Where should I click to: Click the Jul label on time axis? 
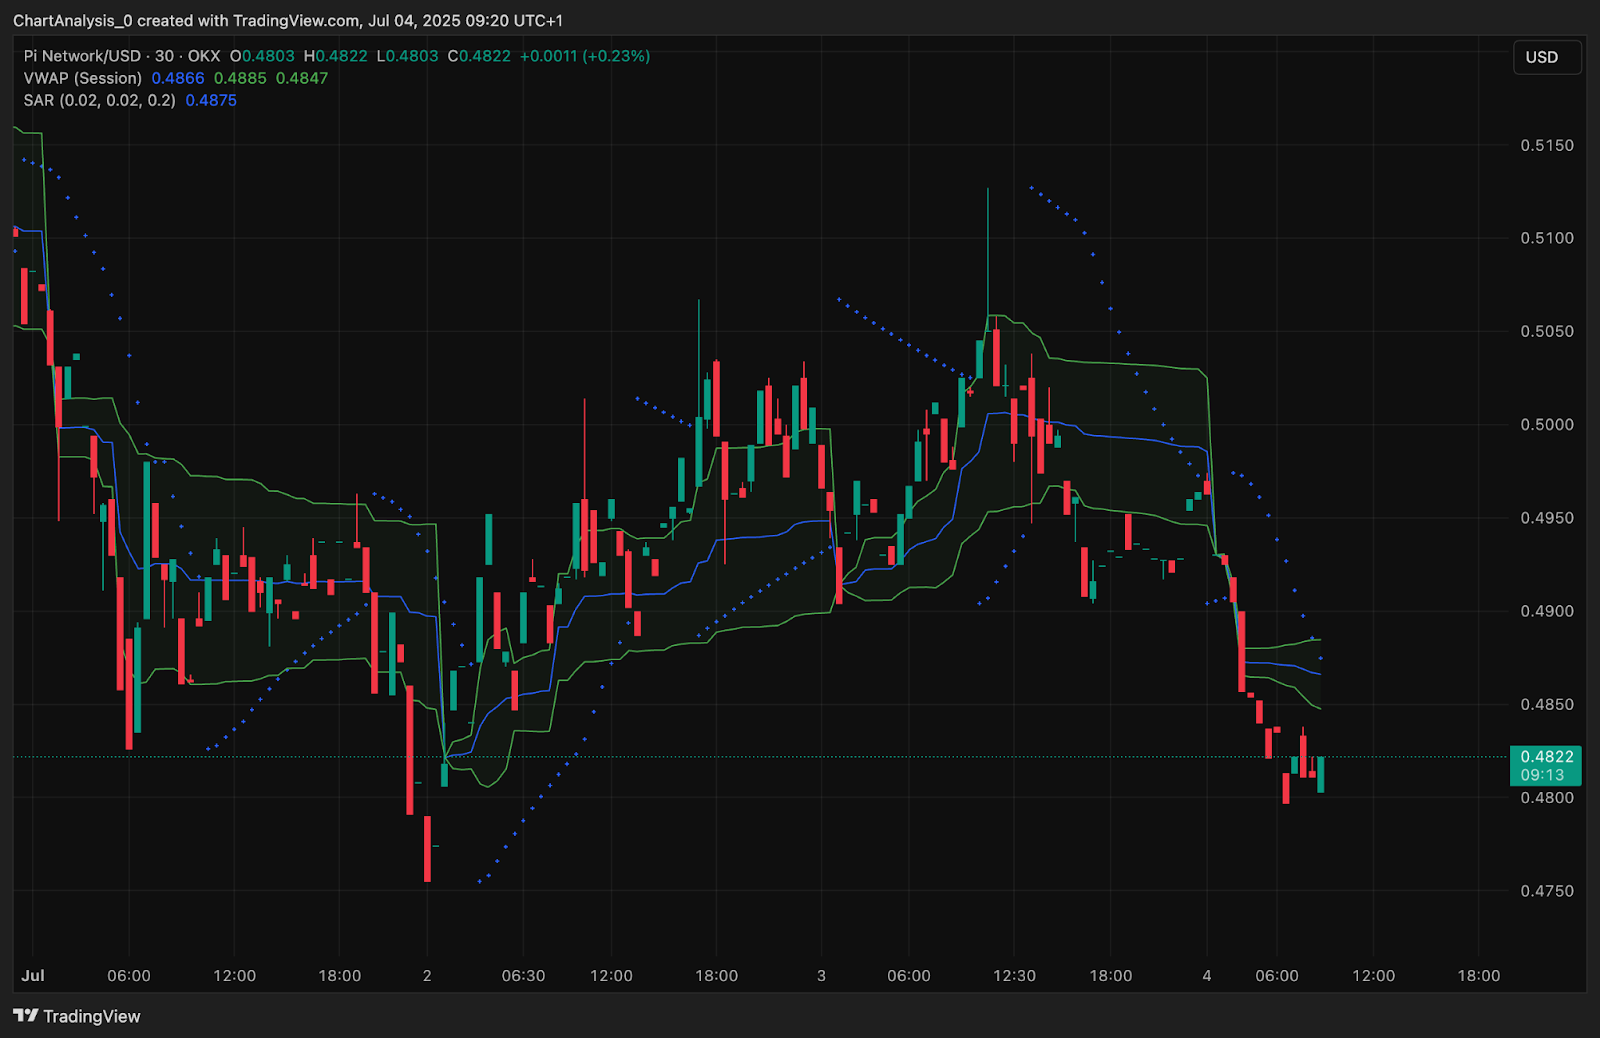tap(33, 975)
